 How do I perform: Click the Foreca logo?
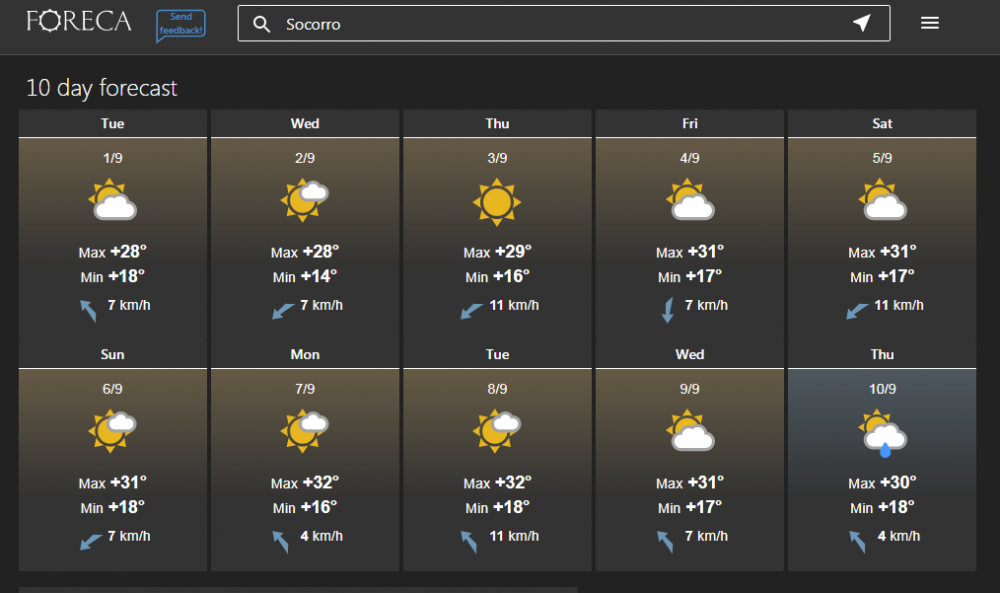point(79,22)
